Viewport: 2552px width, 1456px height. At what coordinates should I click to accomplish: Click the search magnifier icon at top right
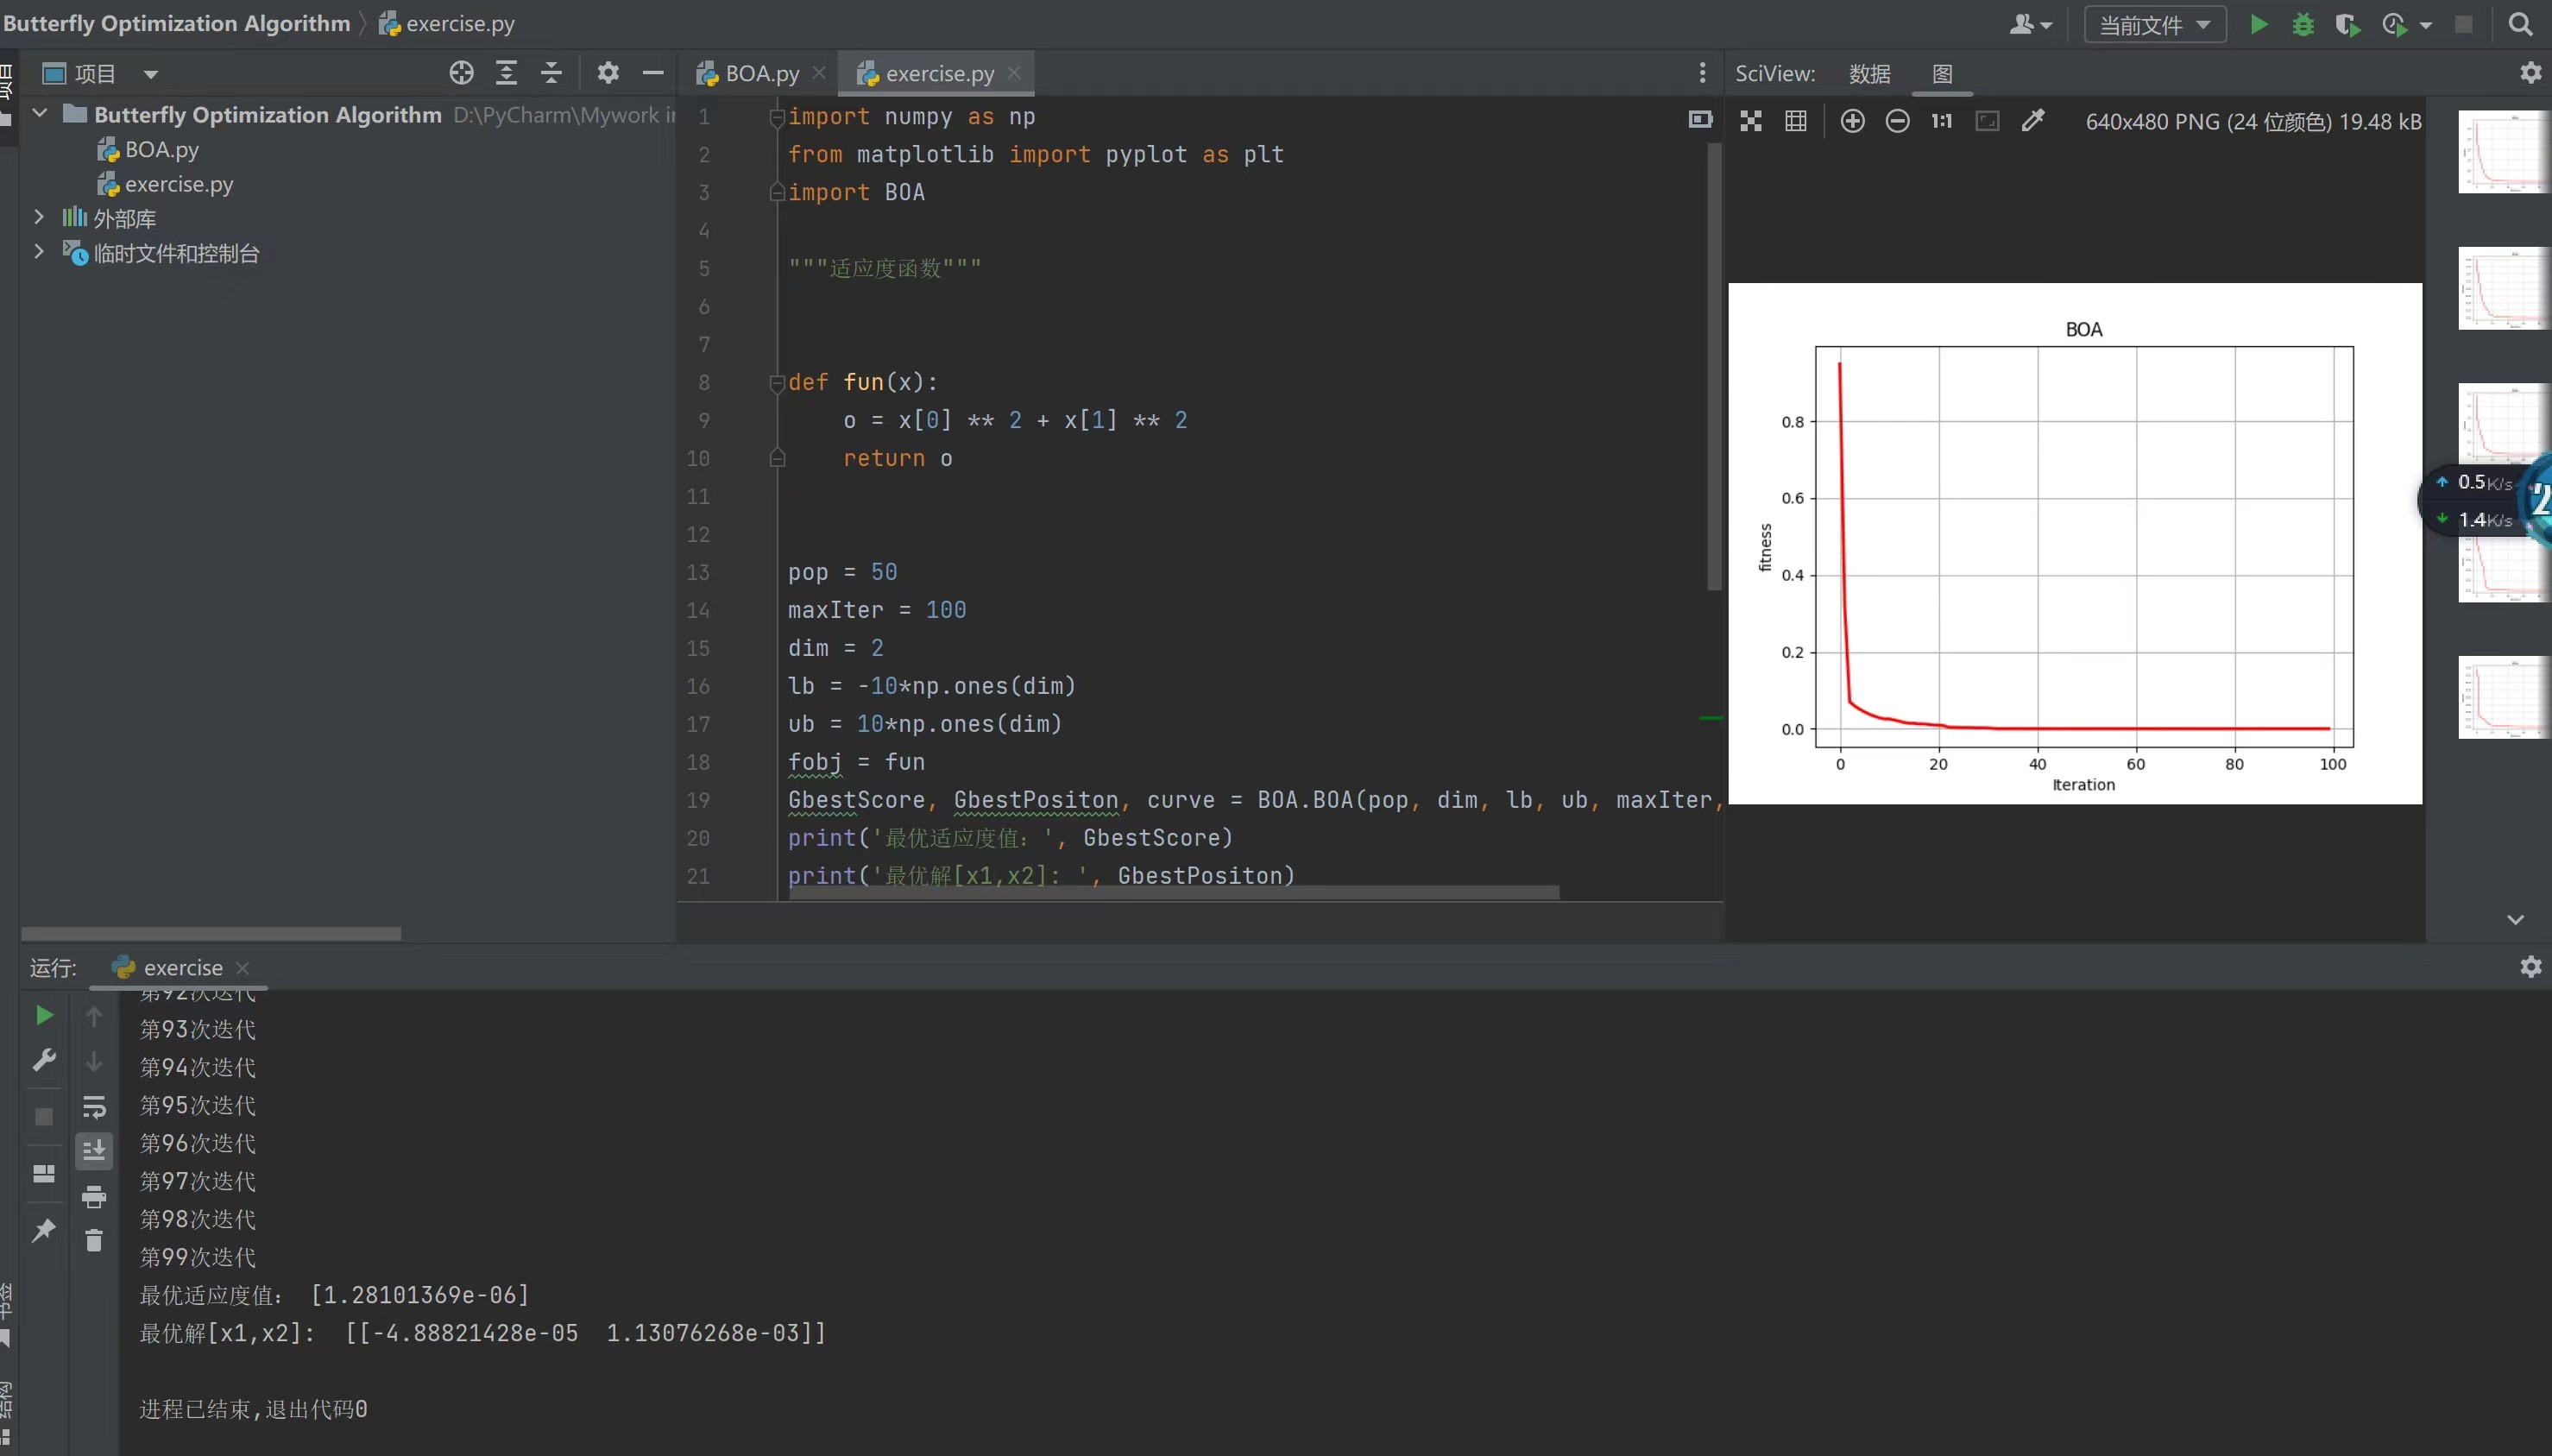[2520, 25]
